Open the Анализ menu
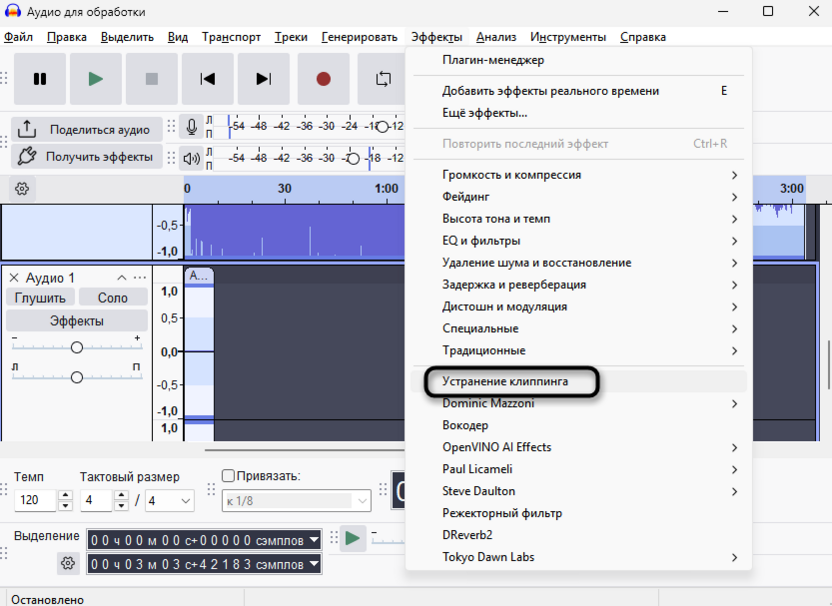Screen dimensions: 832x606 pos(496,37)
